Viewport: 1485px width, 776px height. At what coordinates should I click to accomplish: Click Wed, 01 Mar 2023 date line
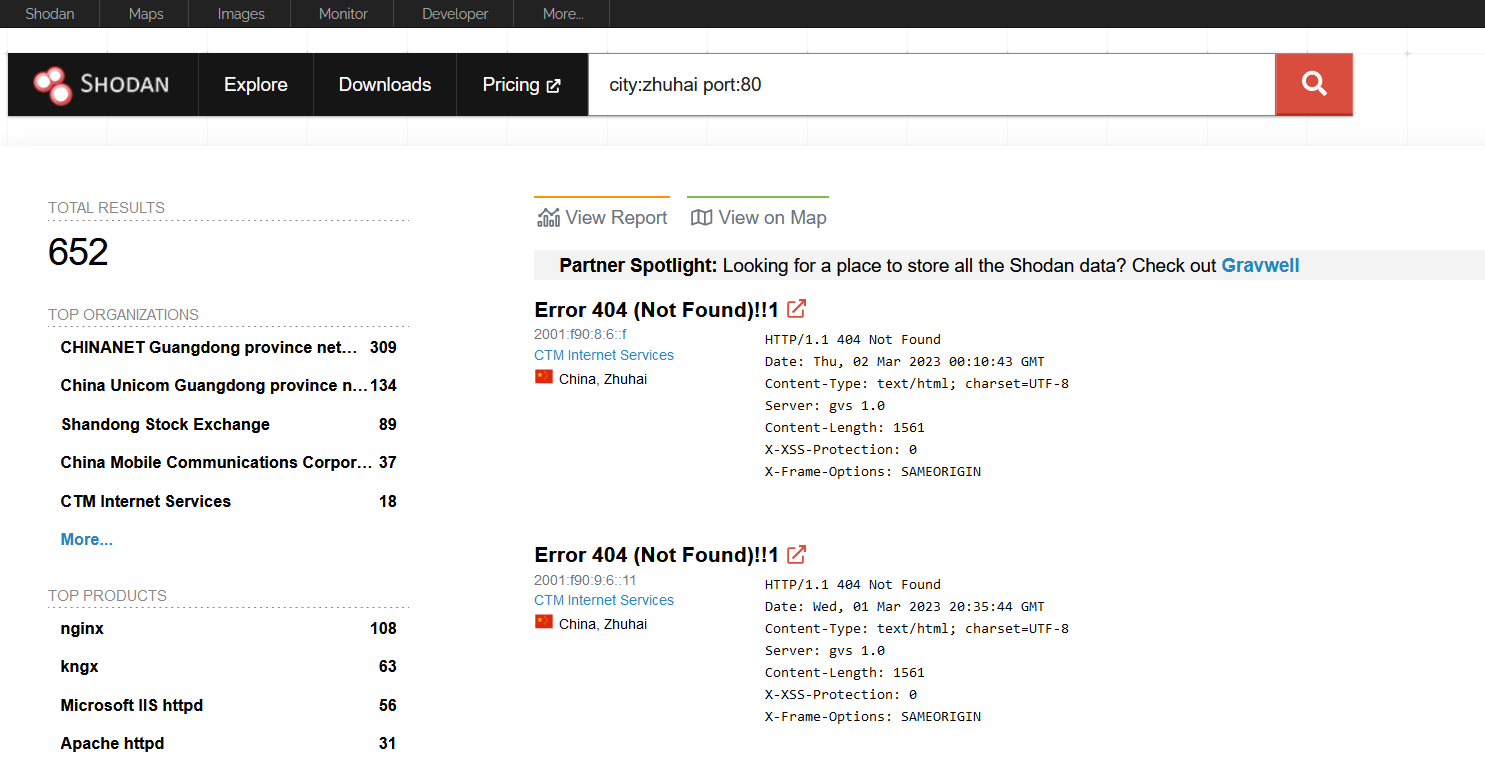tap(905, 606)
